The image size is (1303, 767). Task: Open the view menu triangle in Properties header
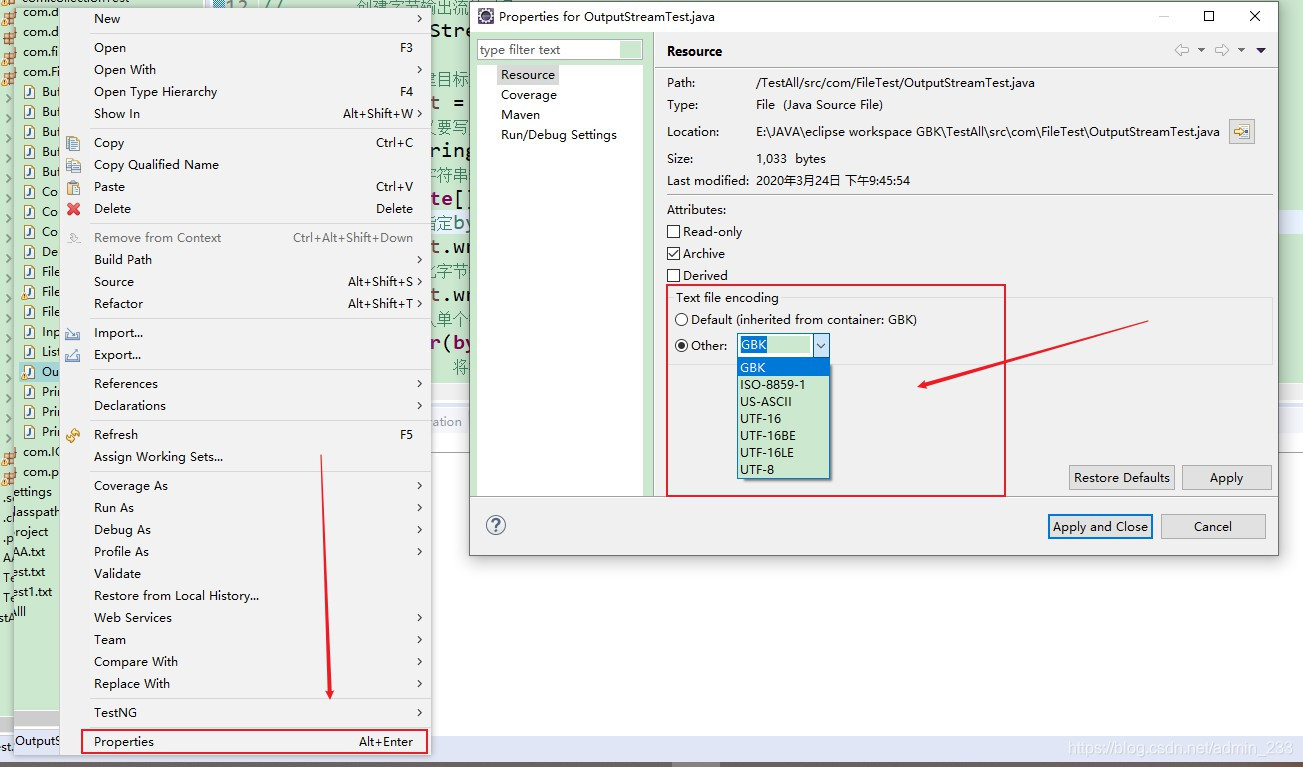(x=1261, y=50)
